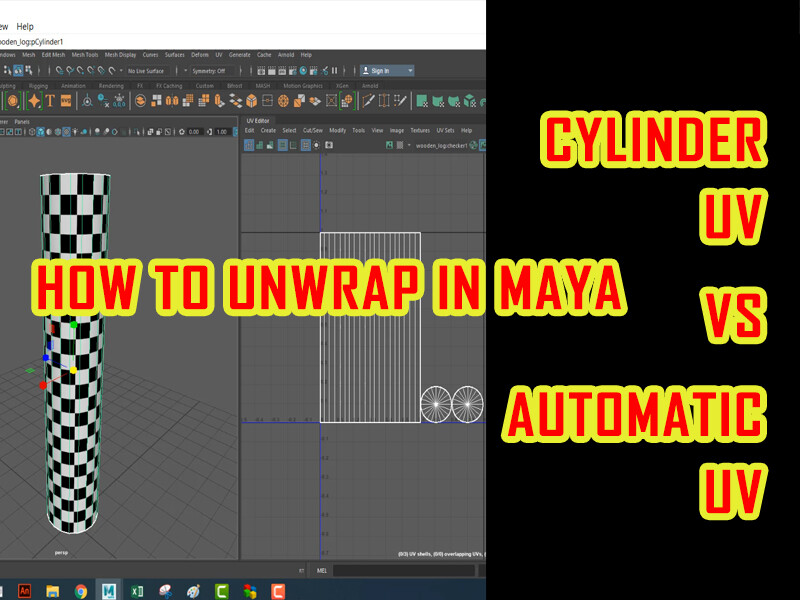The image size is (800, 600).
Task: Click the persp camera label in the viewport
Action: click(x=61, y=552)
